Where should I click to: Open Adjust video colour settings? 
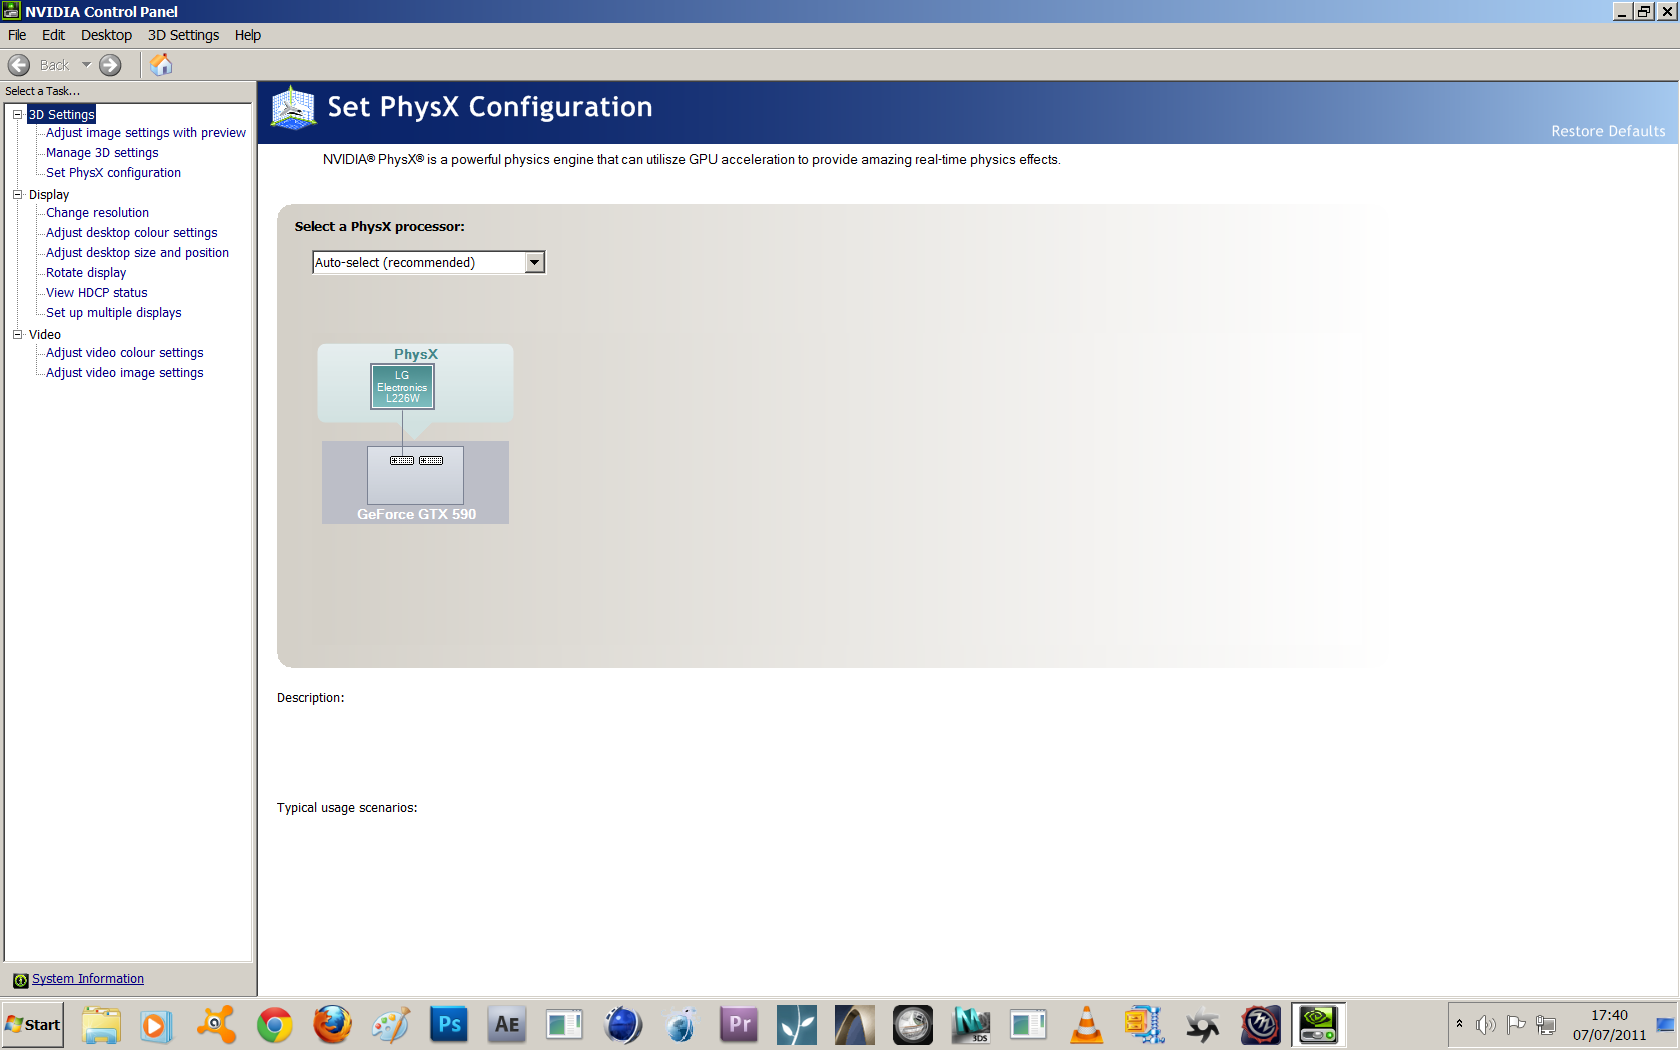point(124,353)
